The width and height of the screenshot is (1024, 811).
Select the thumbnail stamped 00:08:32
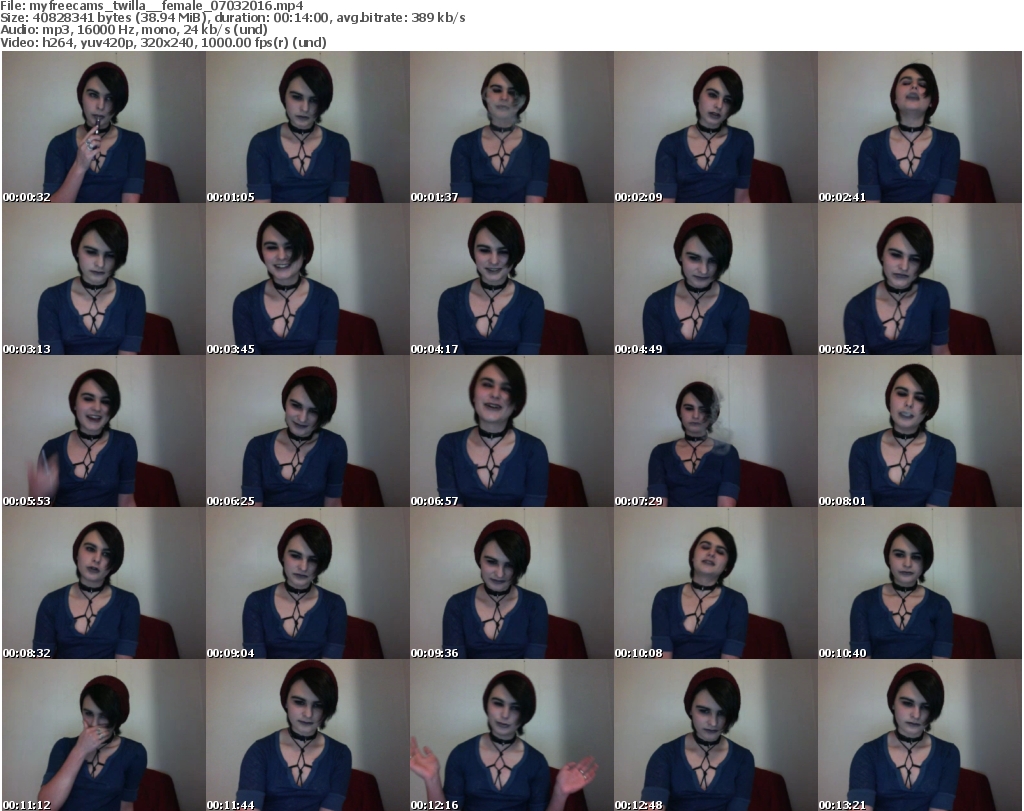point(104,583)
